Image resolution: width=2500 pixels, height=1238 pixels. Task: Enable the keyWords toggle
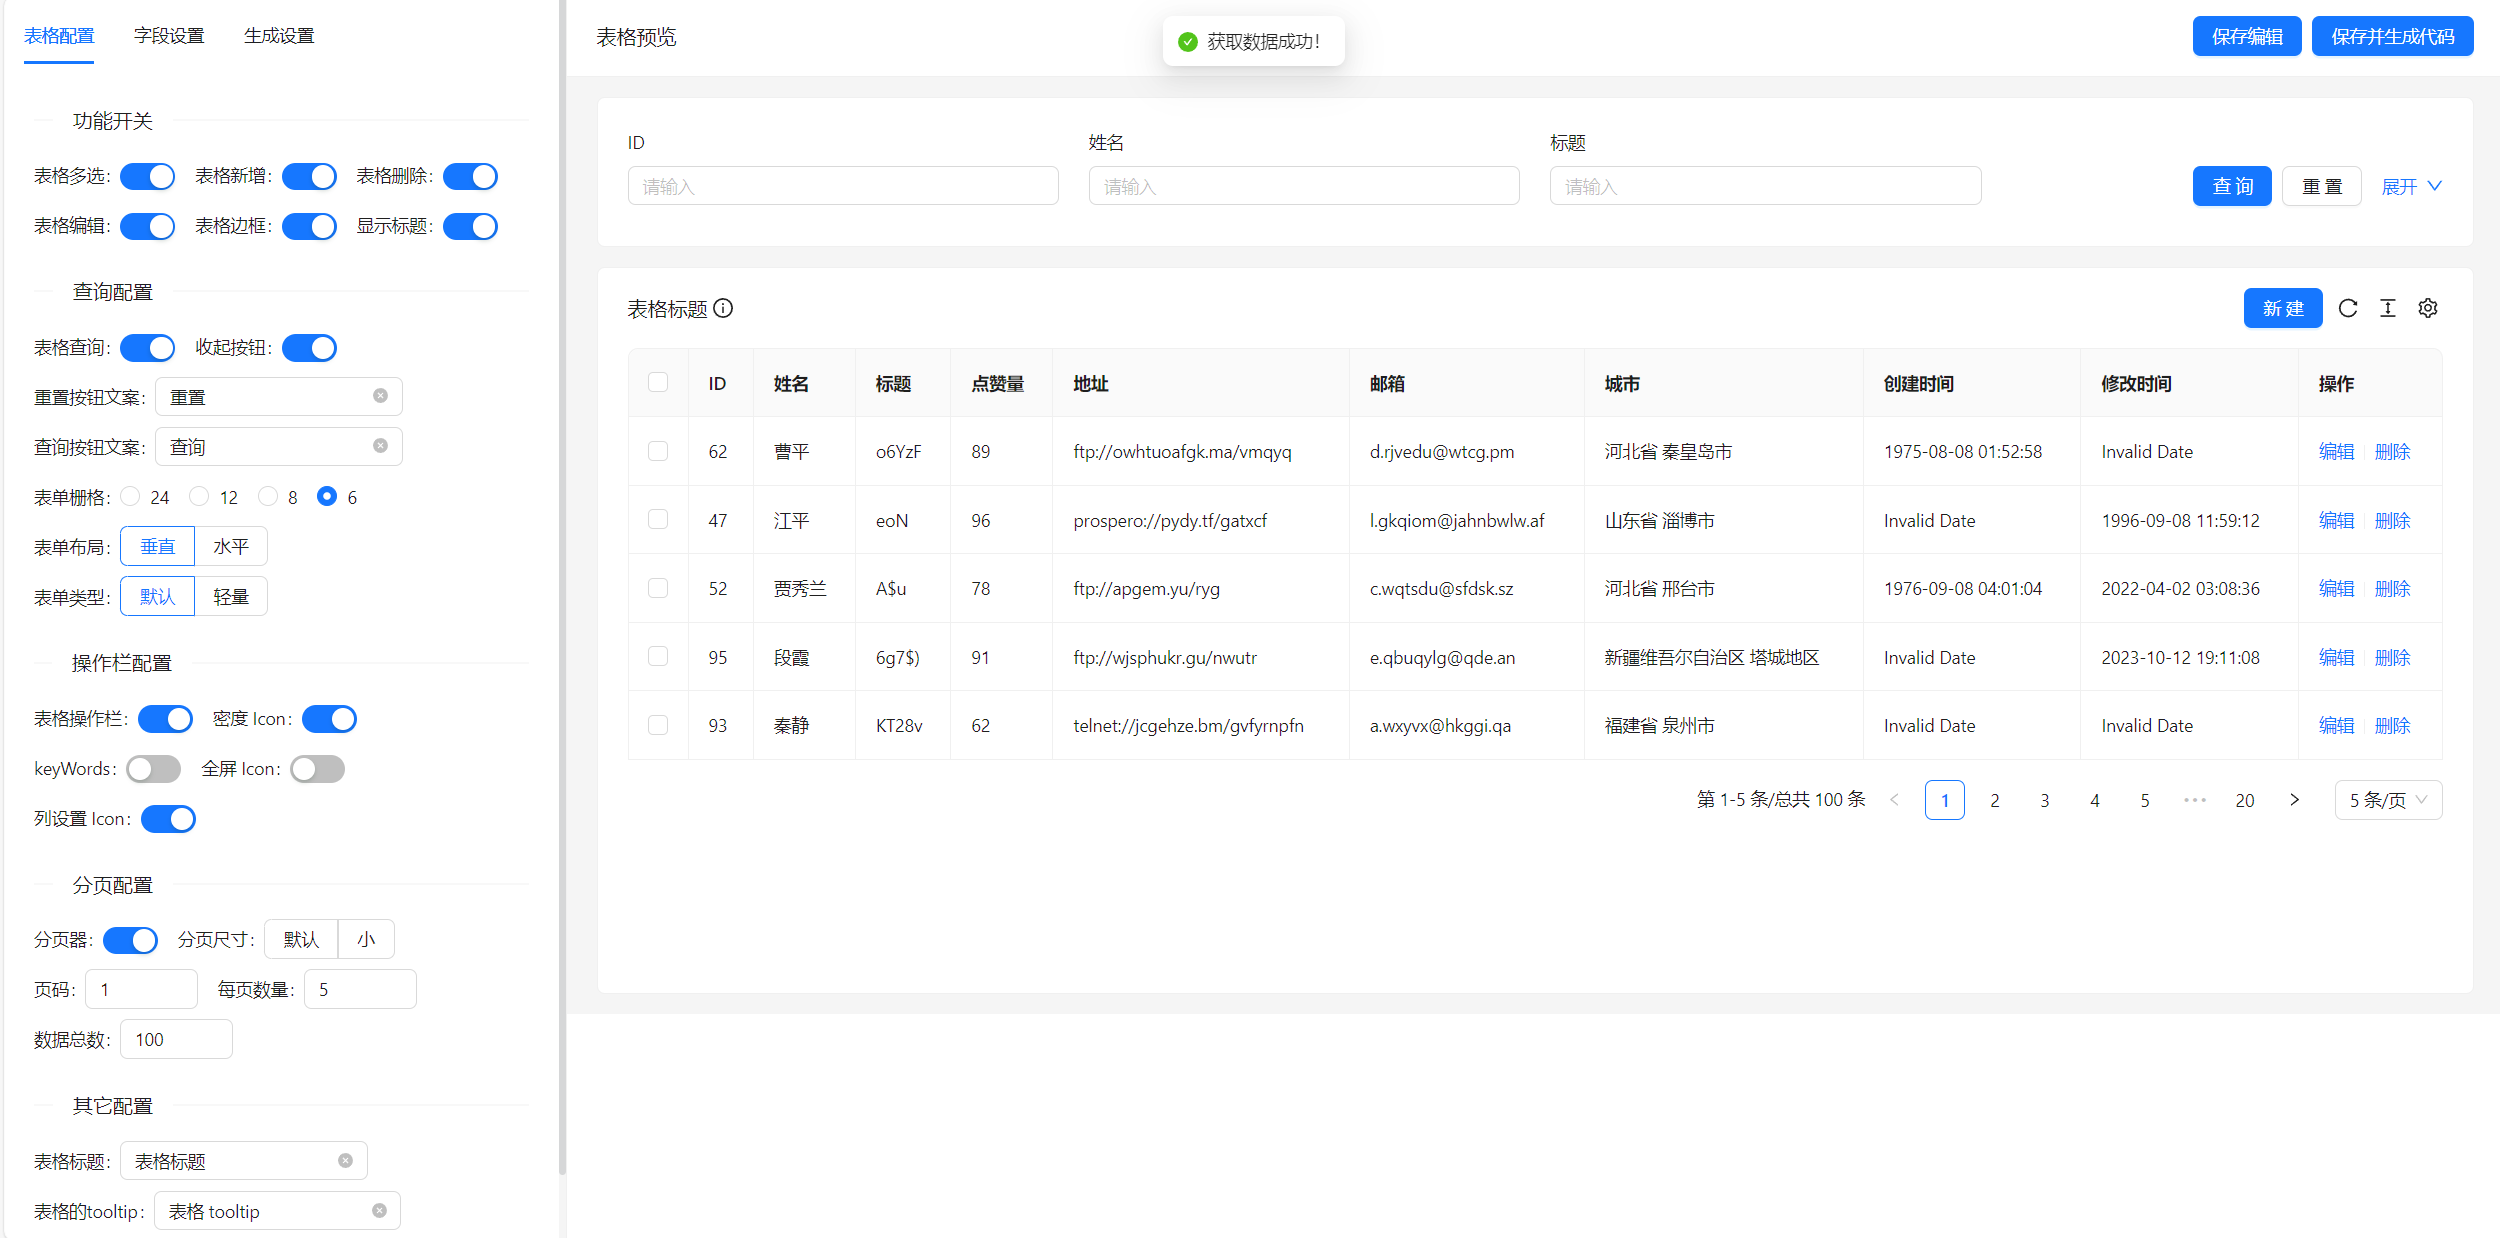152,768
